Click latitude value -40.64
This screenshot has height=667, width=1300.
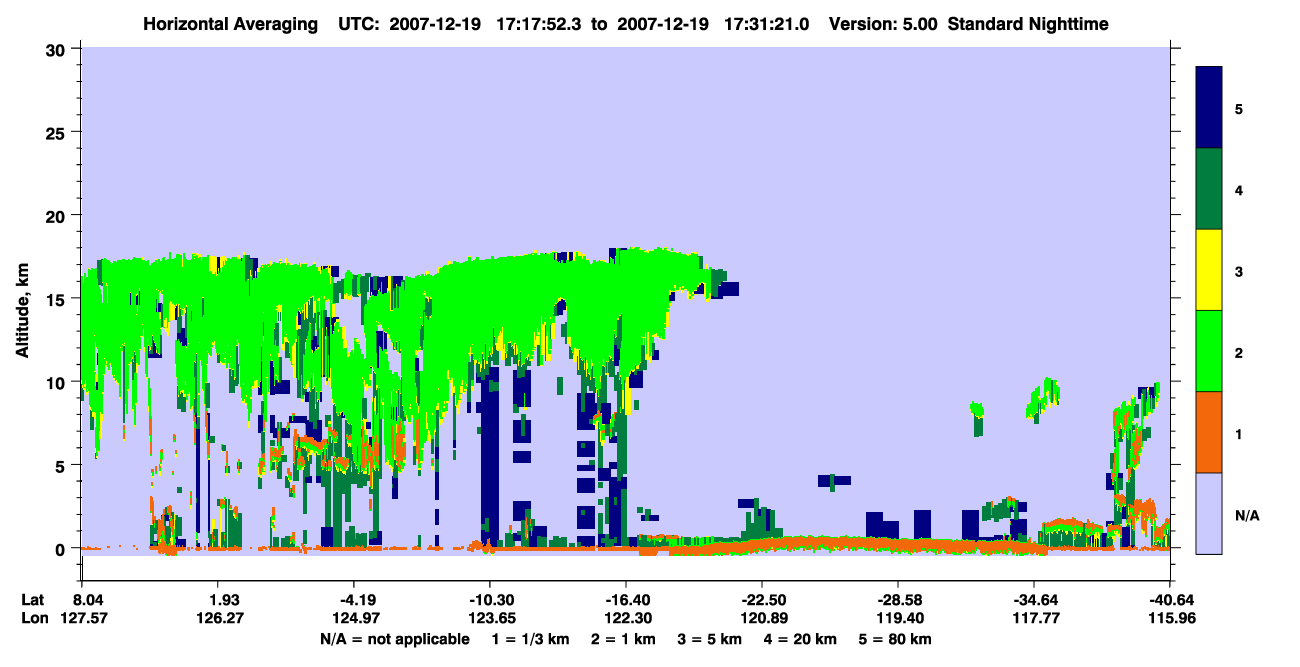(1170, 599)
